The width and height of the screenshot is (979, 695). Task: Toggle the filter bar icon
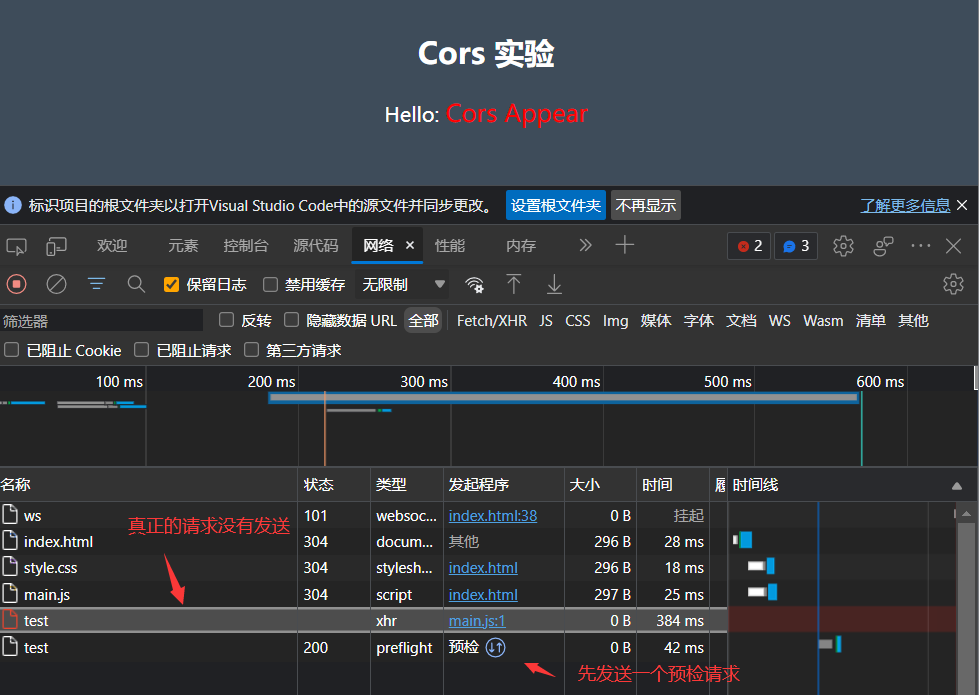(x=96, y=284)
